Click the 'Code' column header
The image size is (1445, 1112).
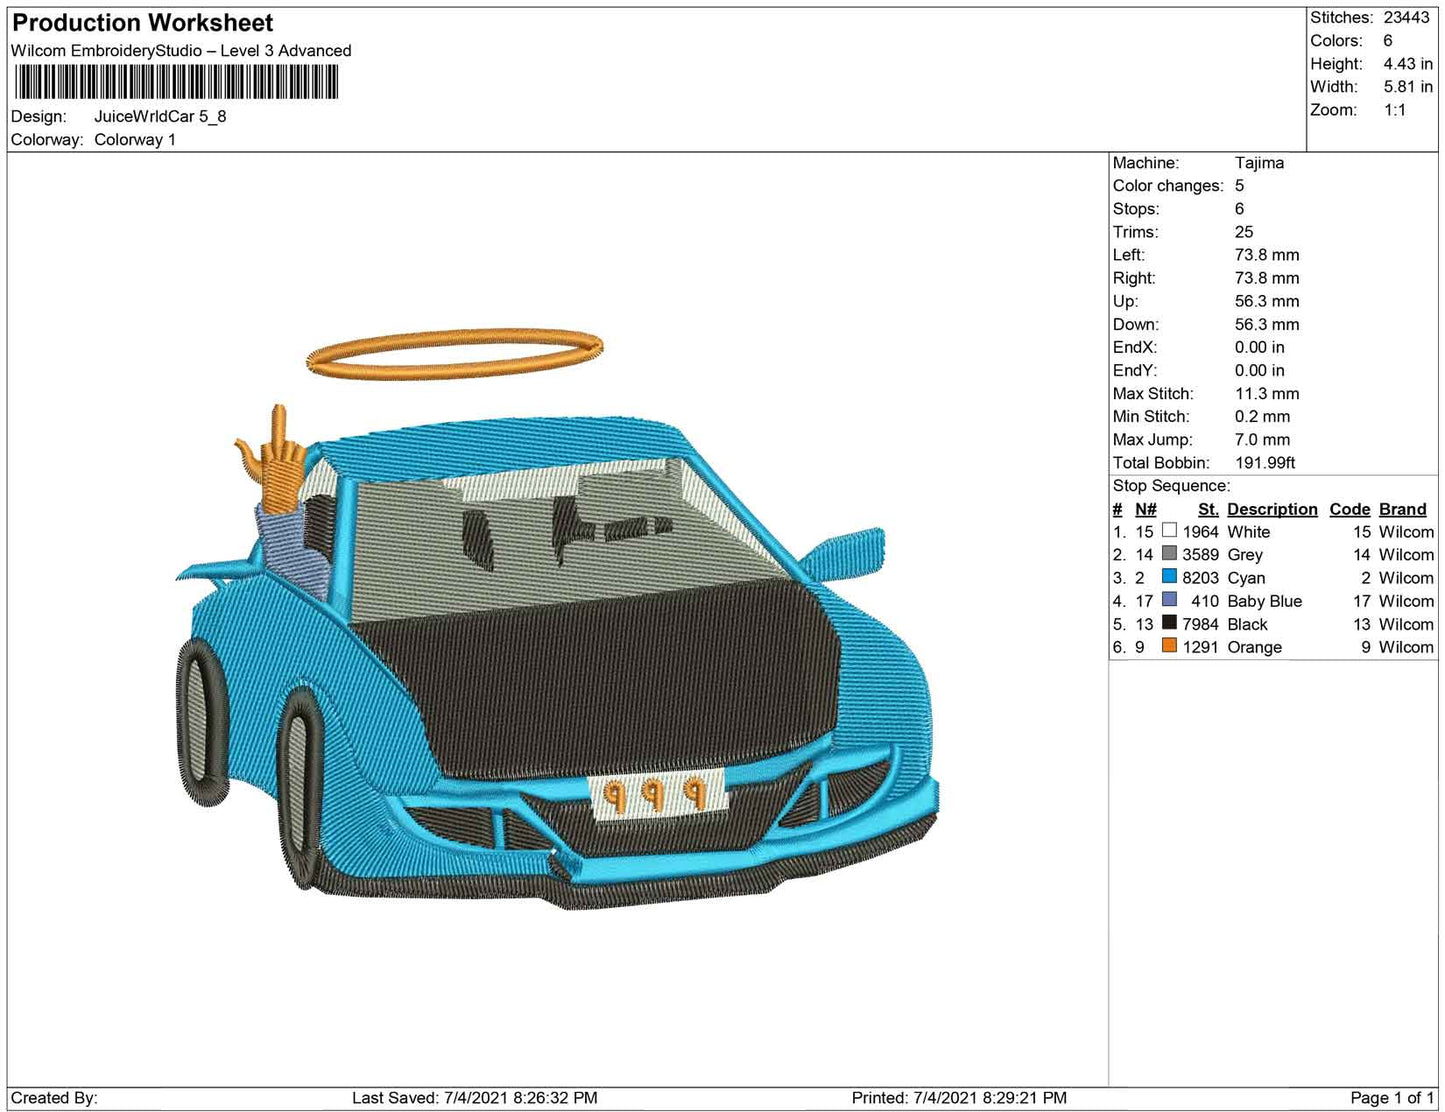tap(1349, 509)
